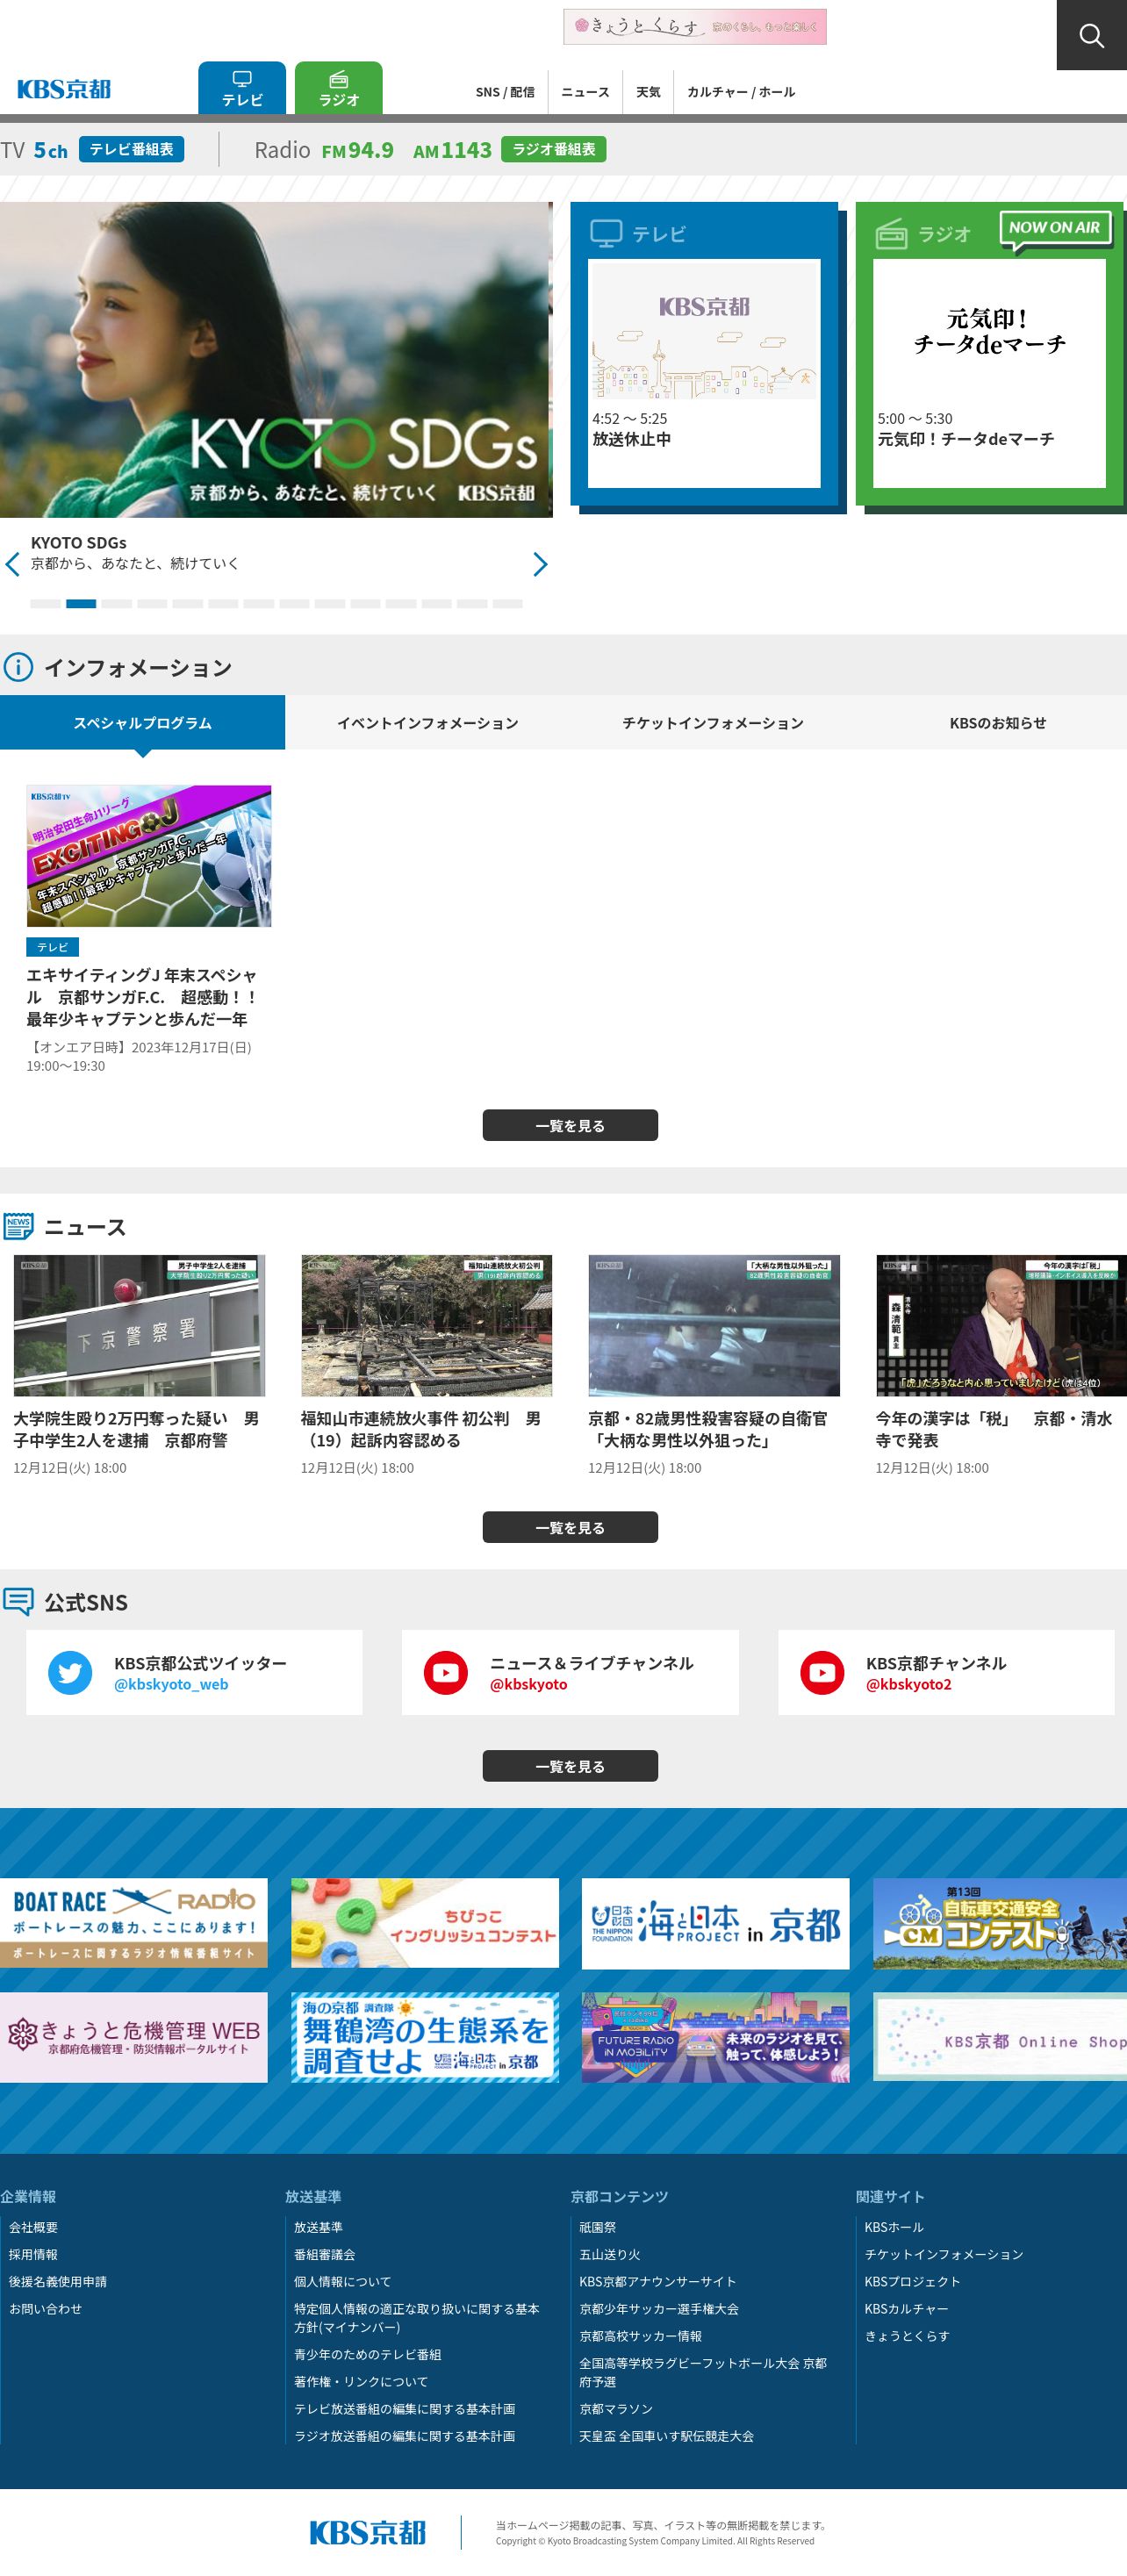Viewport: 1127px width, 2576px height.
Task: Switch to KBSのお知らせ tab
Action: [x=998, y=722]
